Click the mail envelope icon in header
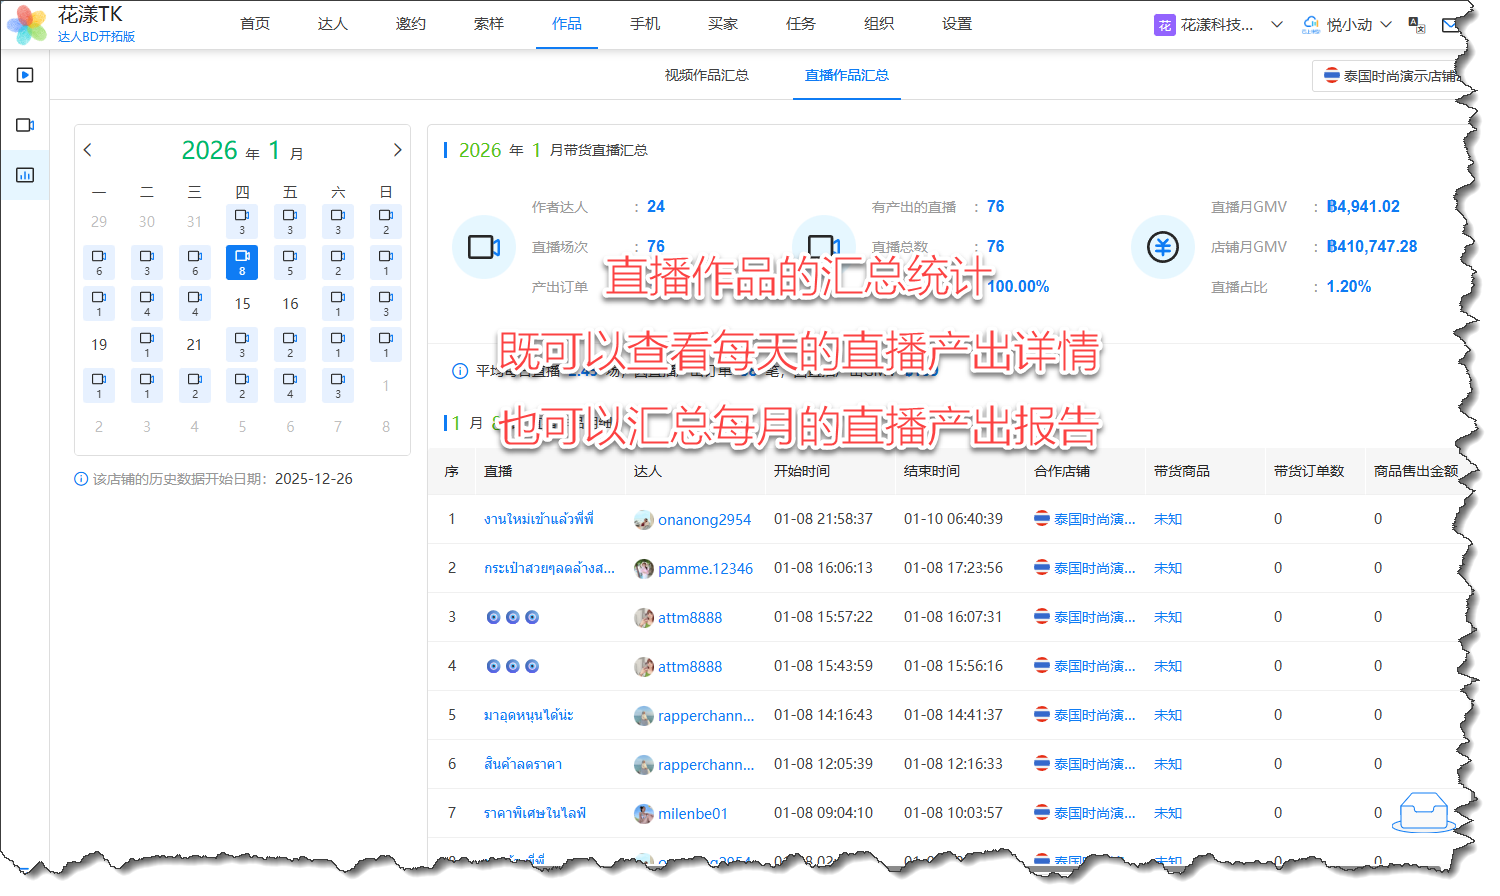1500x896 pixels. pyautogui.click(x=1450, y=25)
